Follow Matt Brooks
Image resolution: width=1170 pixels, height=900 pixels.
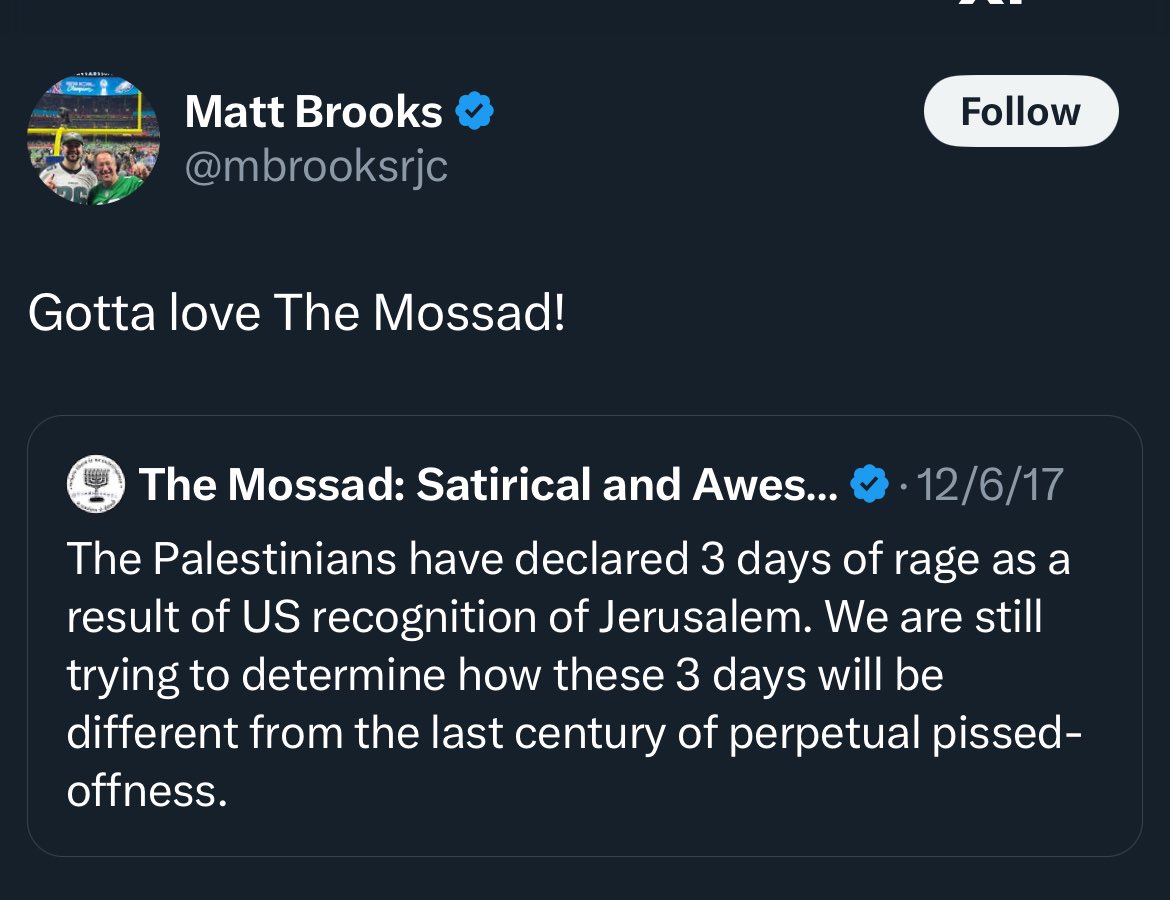point(1020,111)
